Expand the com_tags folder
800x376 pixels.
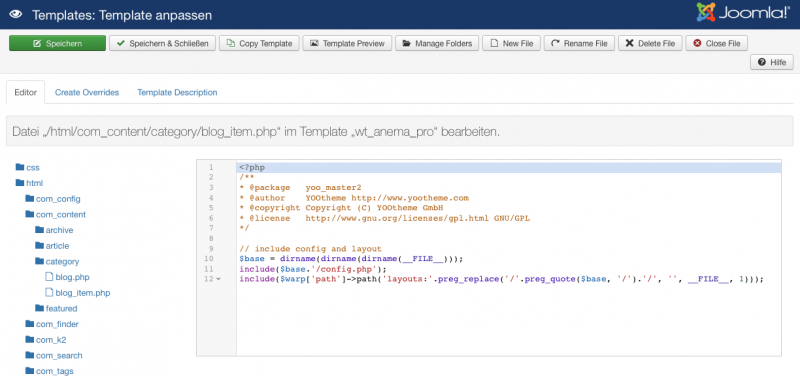tap(55, 371)
